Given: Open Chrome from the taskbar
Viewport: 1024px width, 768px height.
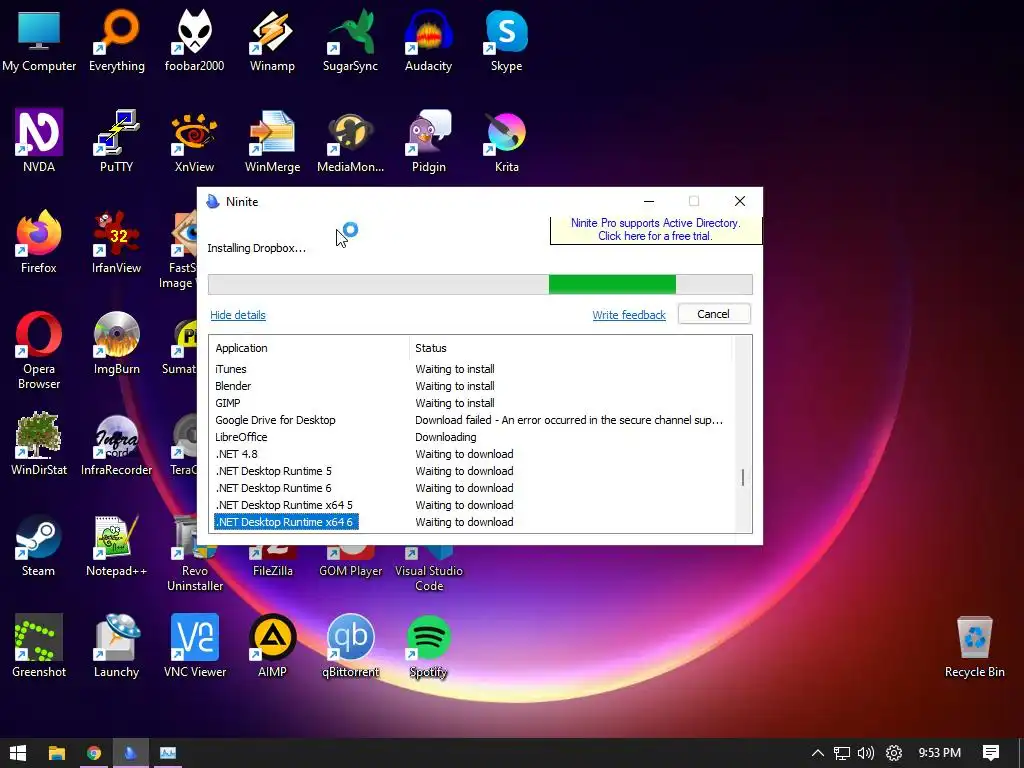Looking at the screenshot, I should [93, 753].
